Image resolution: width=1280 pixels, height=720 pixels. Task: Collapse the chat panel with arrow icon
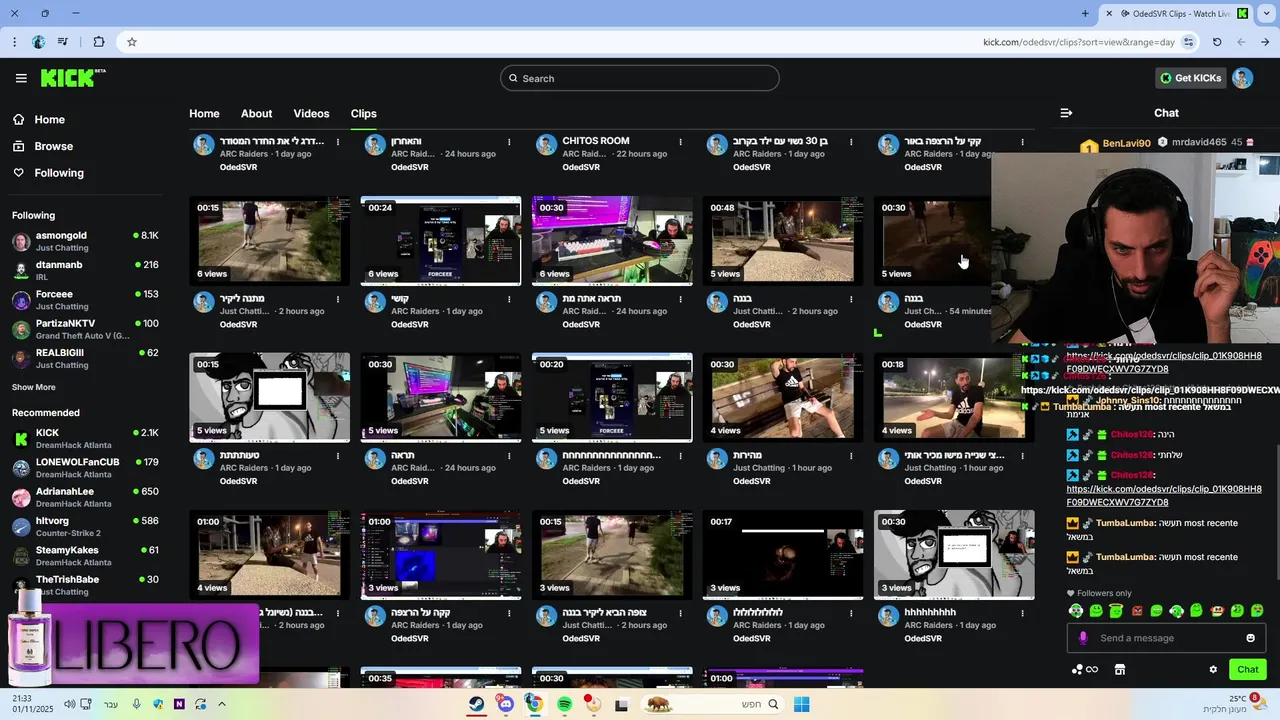1066,113
